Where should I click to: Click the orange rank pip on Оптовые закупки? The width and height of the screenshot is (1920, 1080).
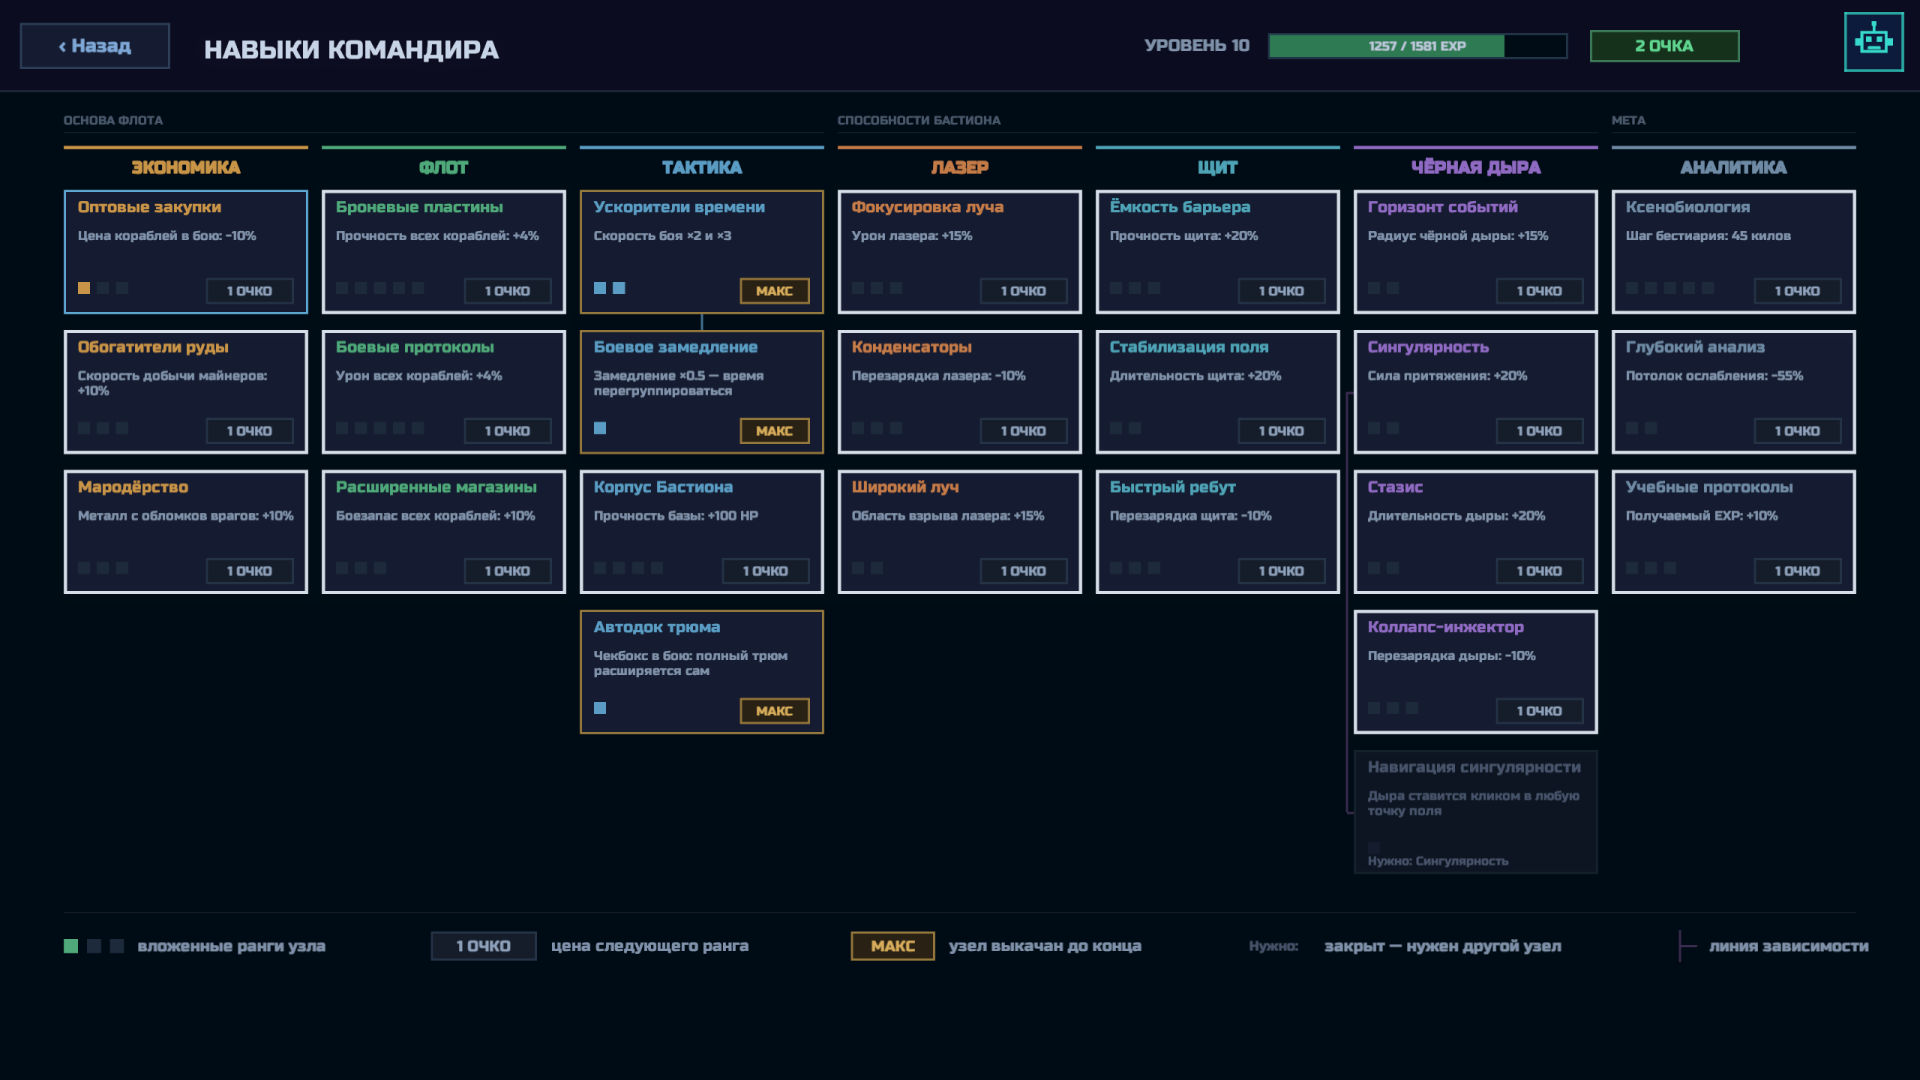pyautogui.click(x=84, y=288)
